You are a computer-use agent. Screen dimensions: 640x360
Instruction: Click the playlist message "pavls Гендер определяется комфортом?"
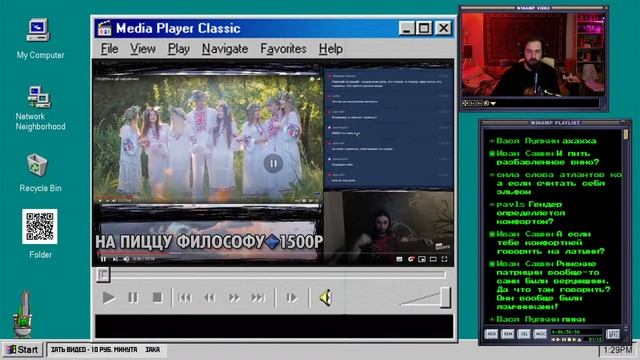(531, 213)
